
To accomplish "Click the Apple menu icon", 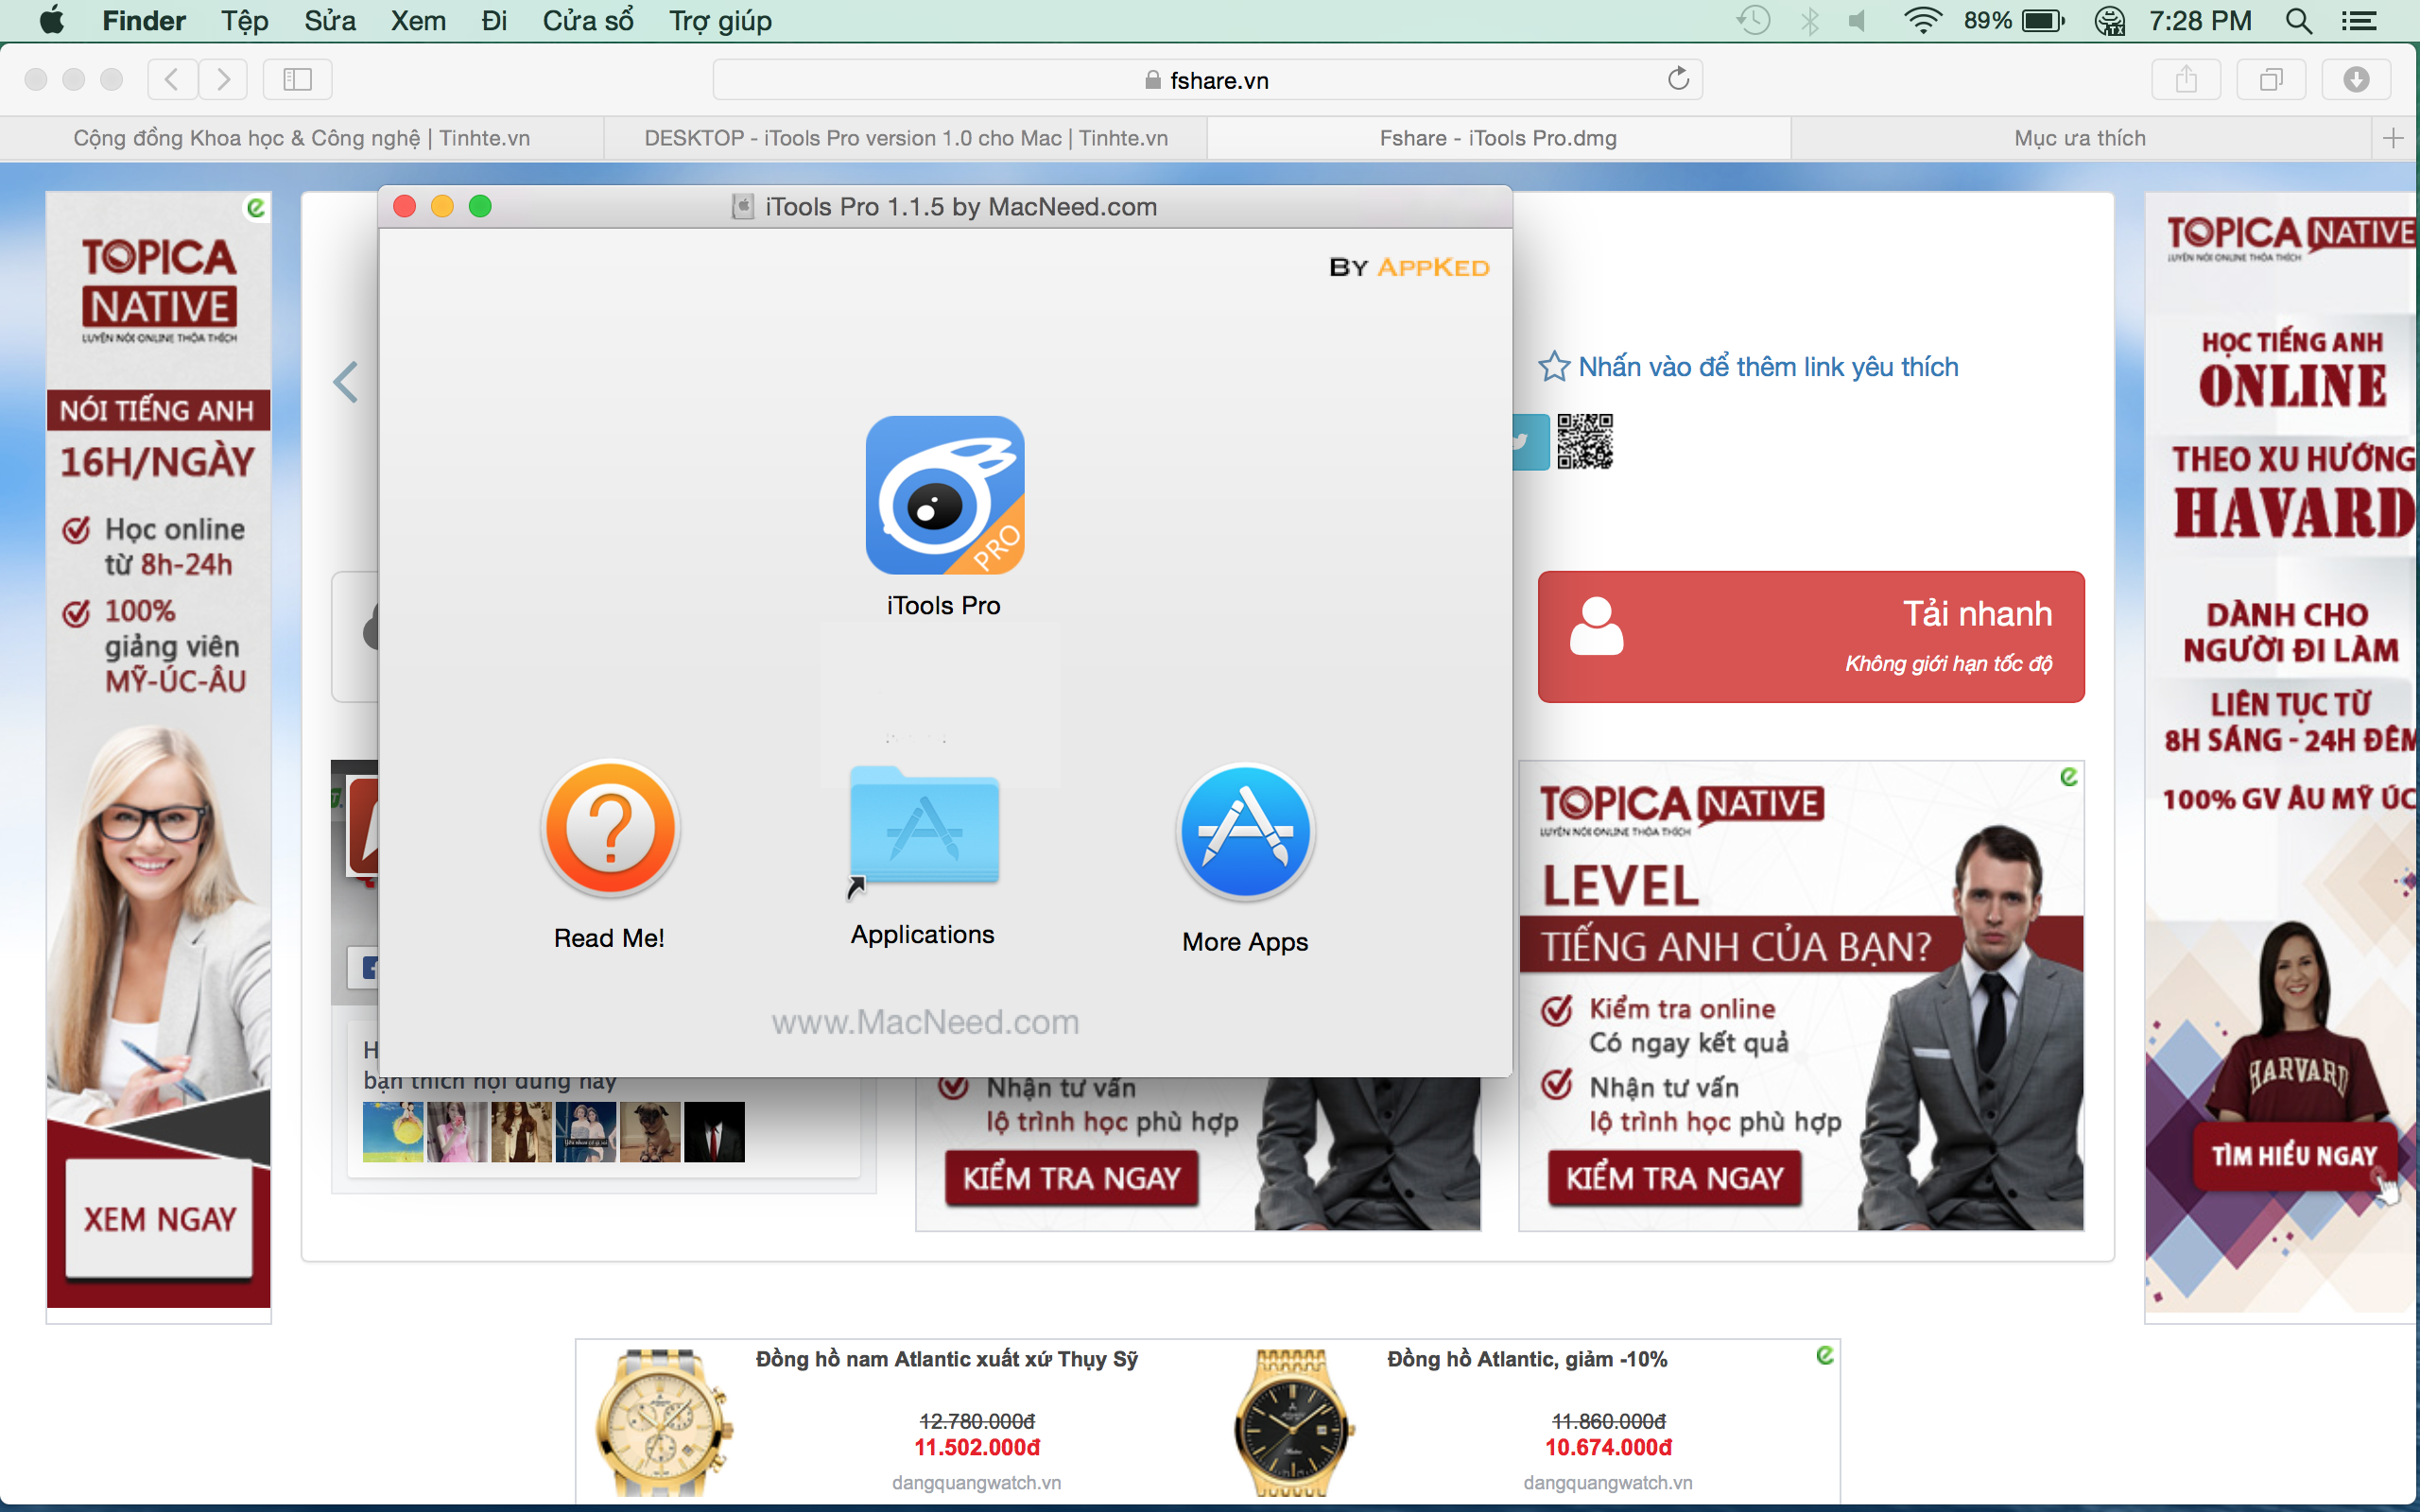I will coord(52,21).
